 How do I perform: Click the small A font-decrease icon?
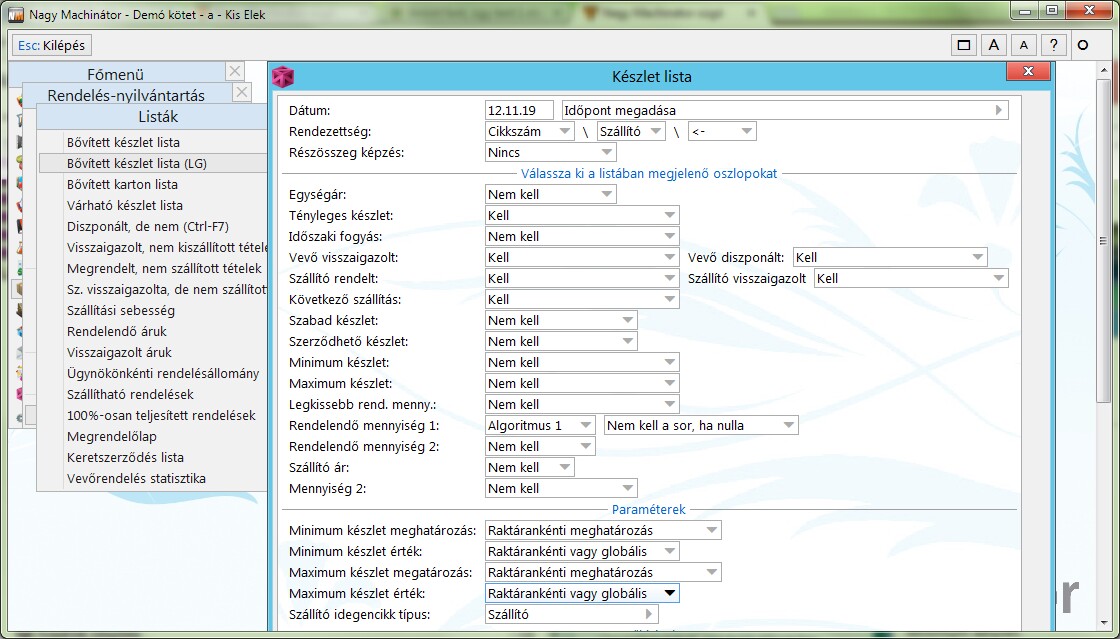(1022, 45)
